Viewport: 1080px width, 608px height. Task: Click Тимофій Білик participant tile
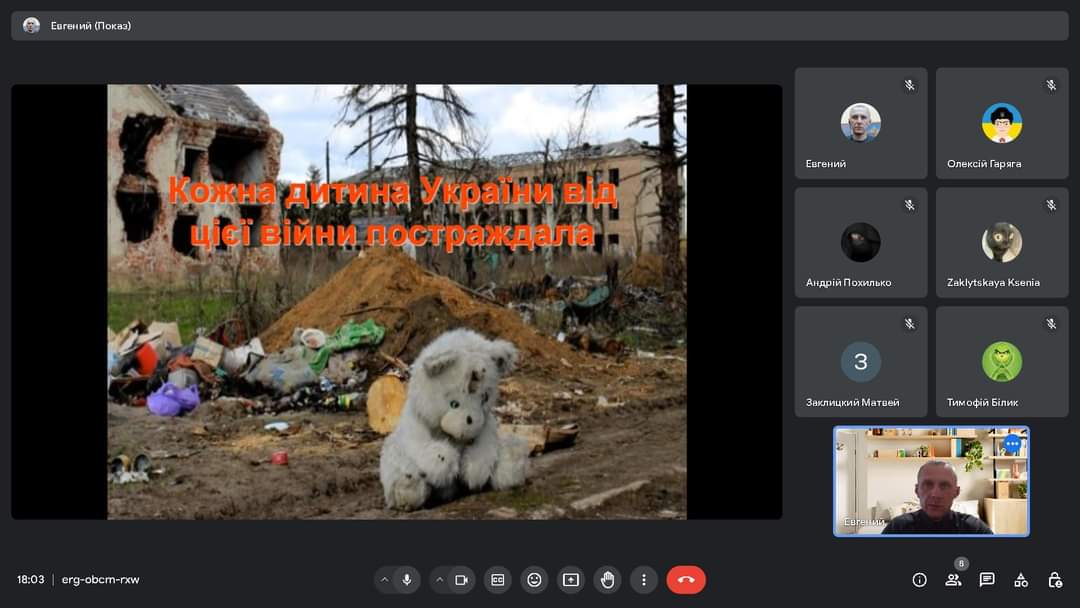pyautogui.click(x=1002, y=362)
